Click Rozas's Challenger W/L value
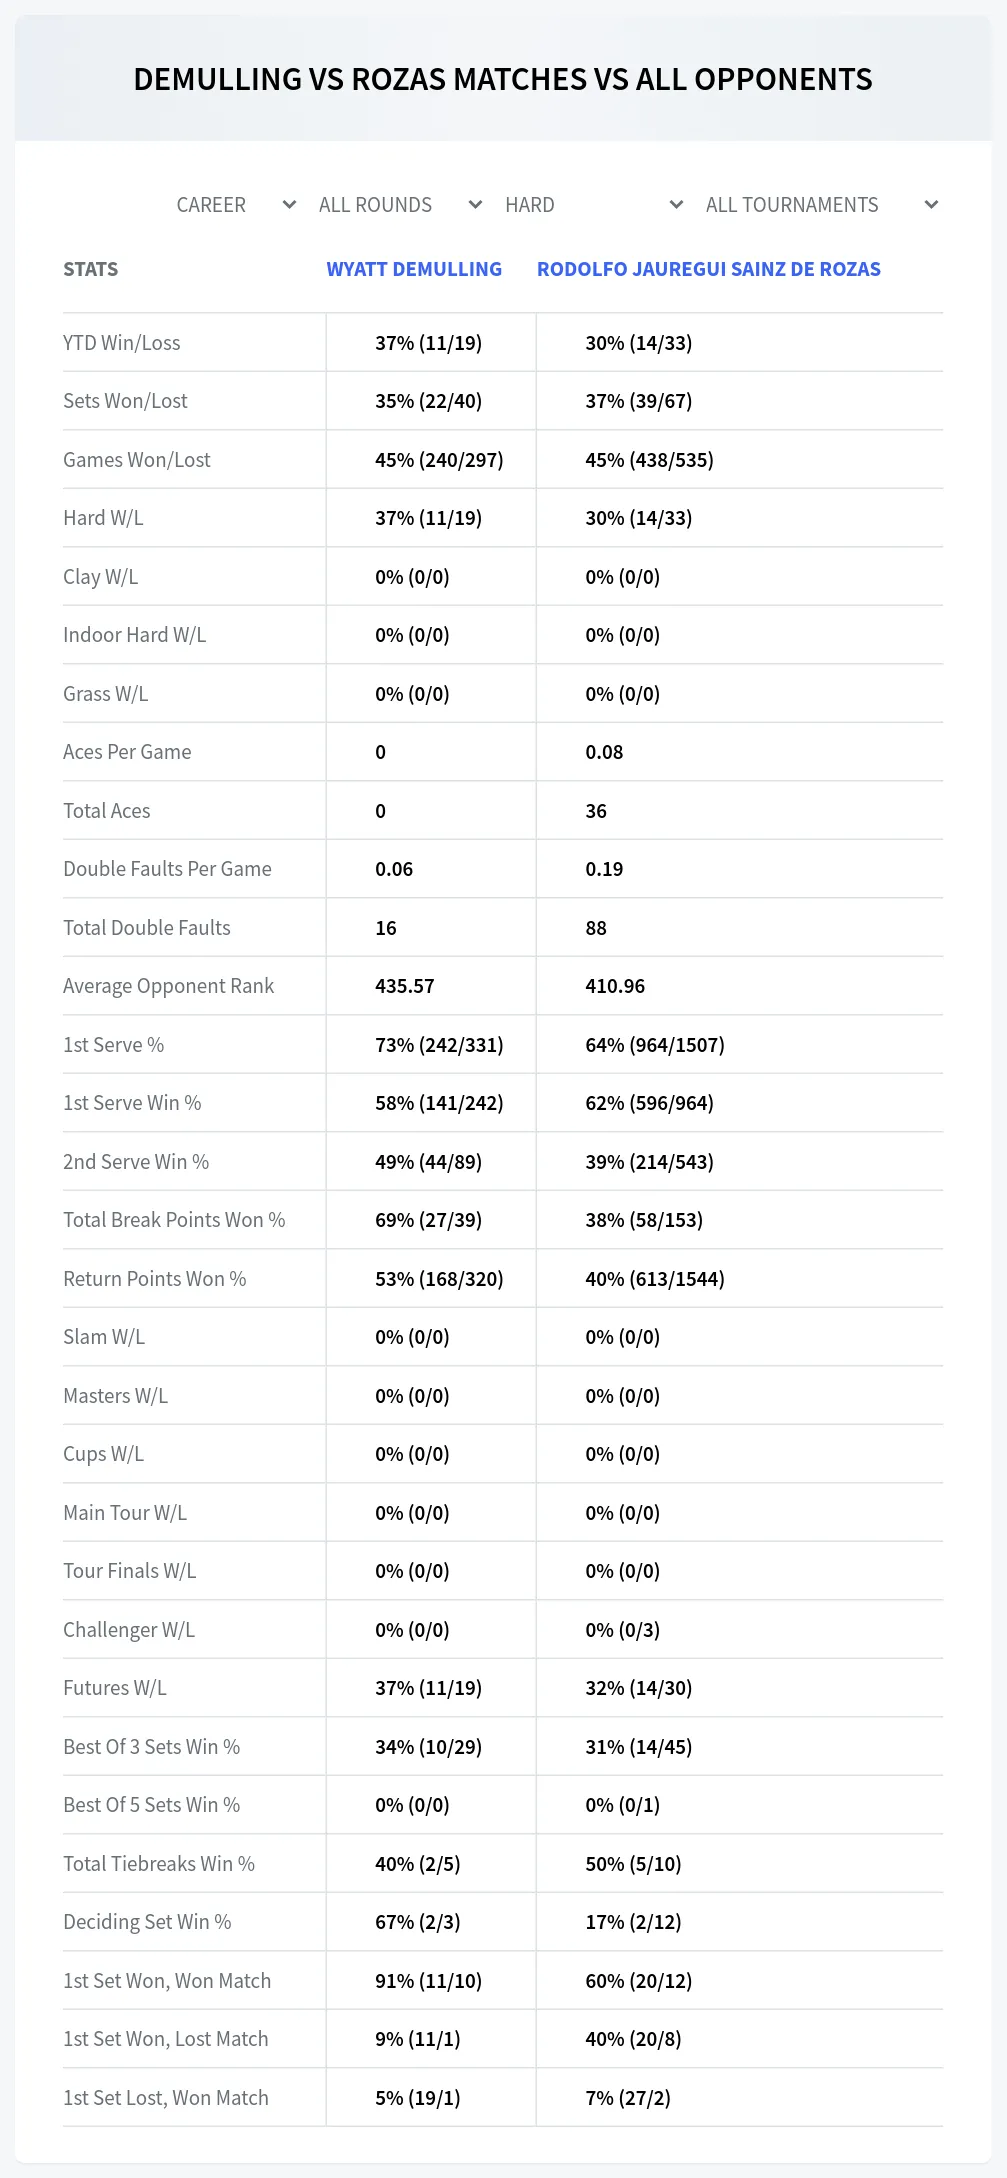The width and height of the screenshot is (1007, 2178). pos(622,1630)
